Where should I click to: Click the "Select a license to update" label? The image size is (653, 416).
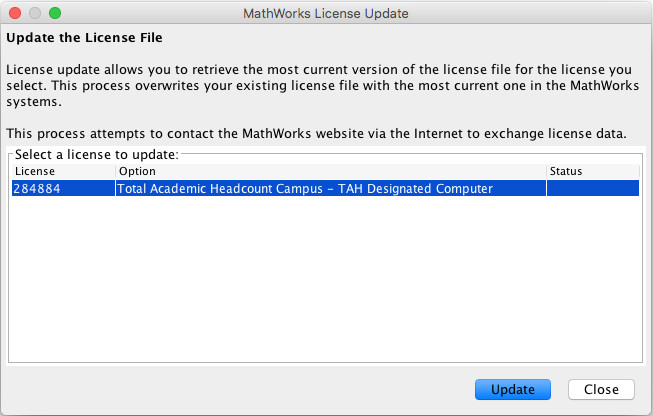[x=96, y=154]
